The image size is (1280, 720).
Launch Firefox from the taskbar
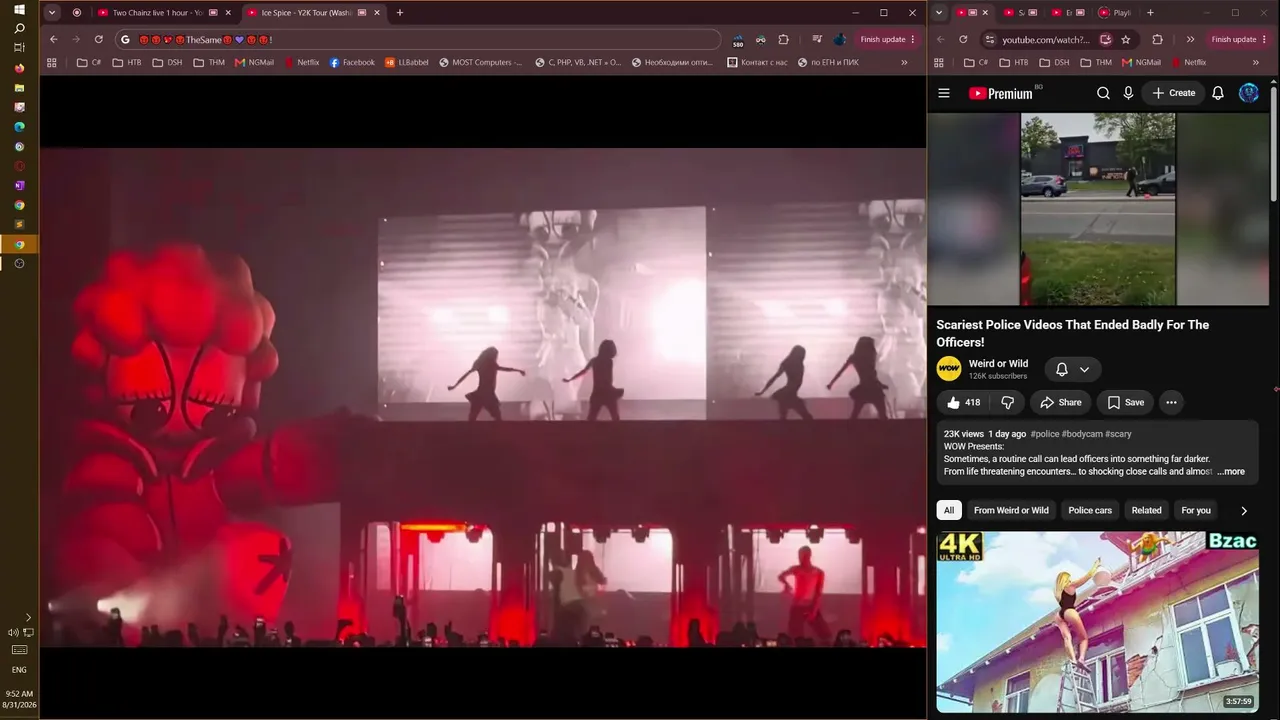(x=19, y=68)
